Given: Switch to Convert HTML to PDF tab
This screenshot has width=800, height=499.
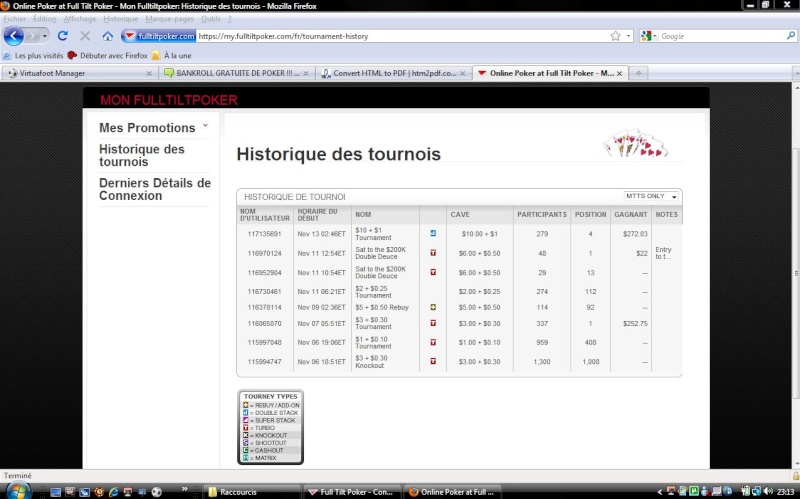Looking at the screenshot, I should (x=393, y=73).
